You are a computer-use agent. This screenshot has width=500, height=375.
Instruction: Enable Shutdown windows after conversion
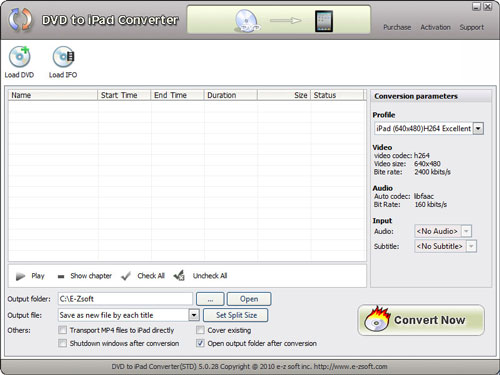click(62, 343)
